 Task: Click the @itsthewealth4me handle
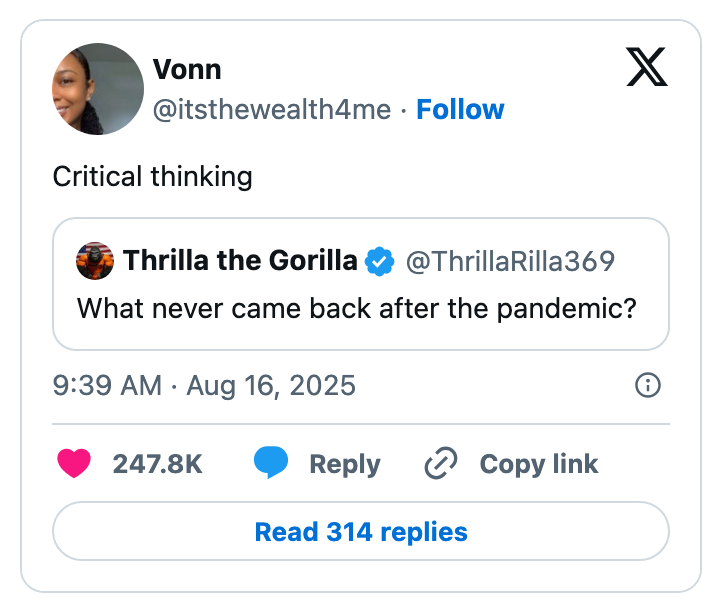(x=271, y=110)
